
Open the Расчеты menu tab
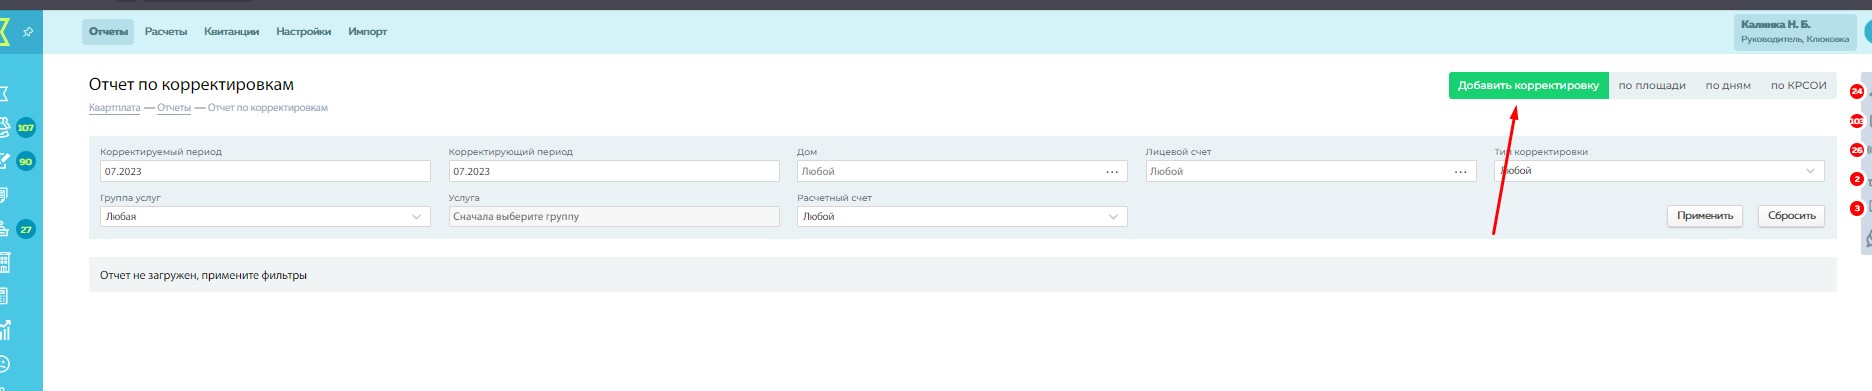point(166,32)
